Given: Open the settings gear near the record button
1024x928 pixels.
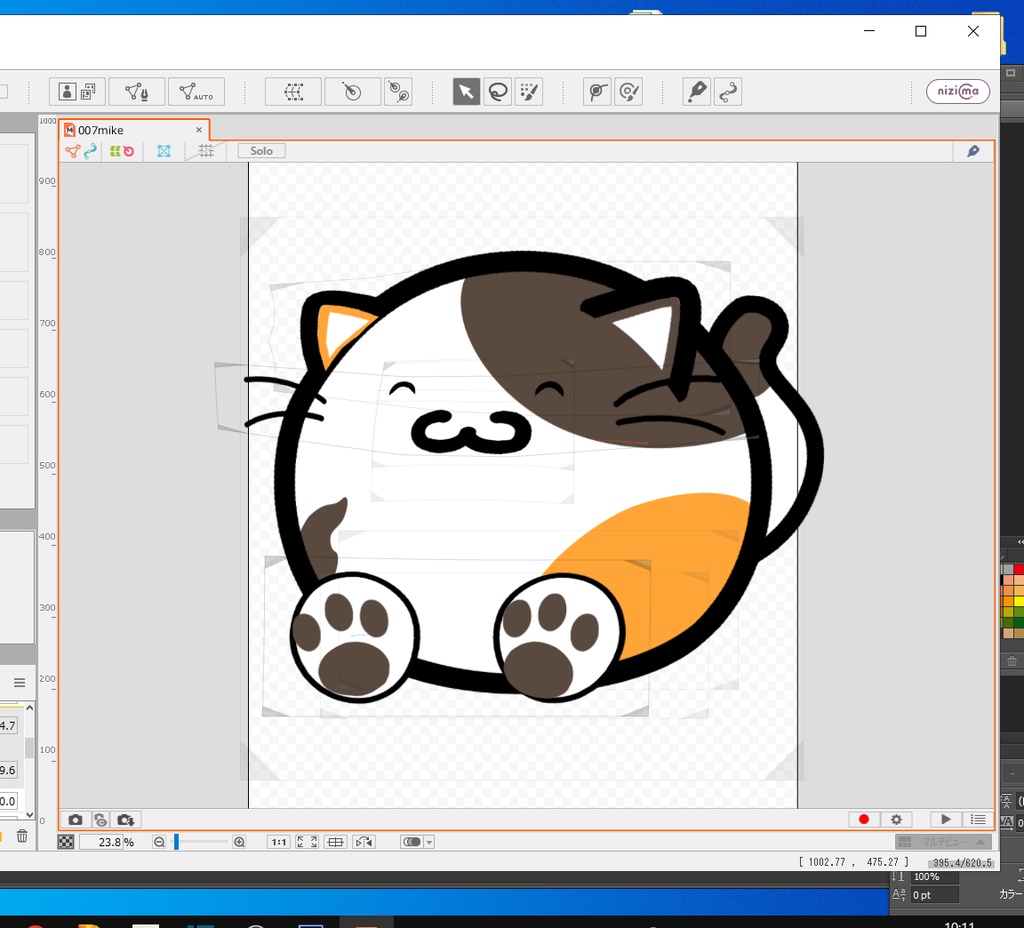Looking at the screenshot, I should 895,819.
